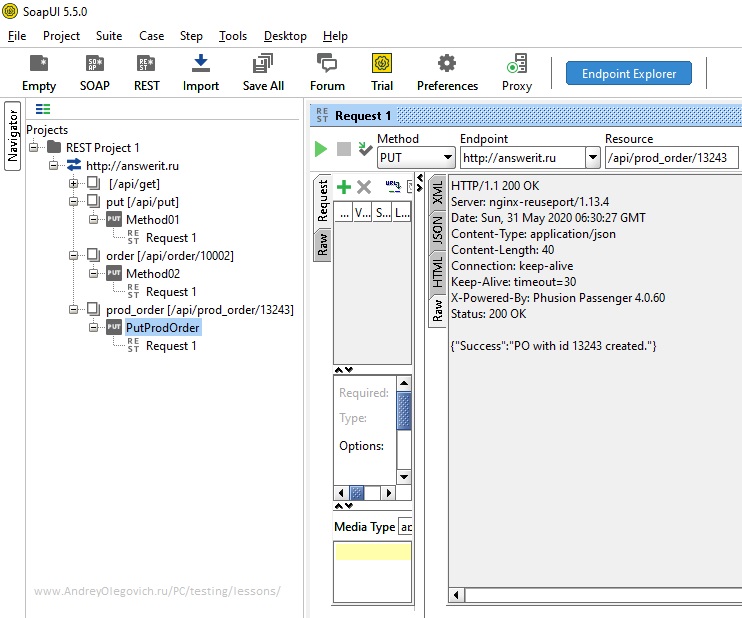Click REST icon of Request 1 under Method02
742x618 pixels.
[133, 291]
